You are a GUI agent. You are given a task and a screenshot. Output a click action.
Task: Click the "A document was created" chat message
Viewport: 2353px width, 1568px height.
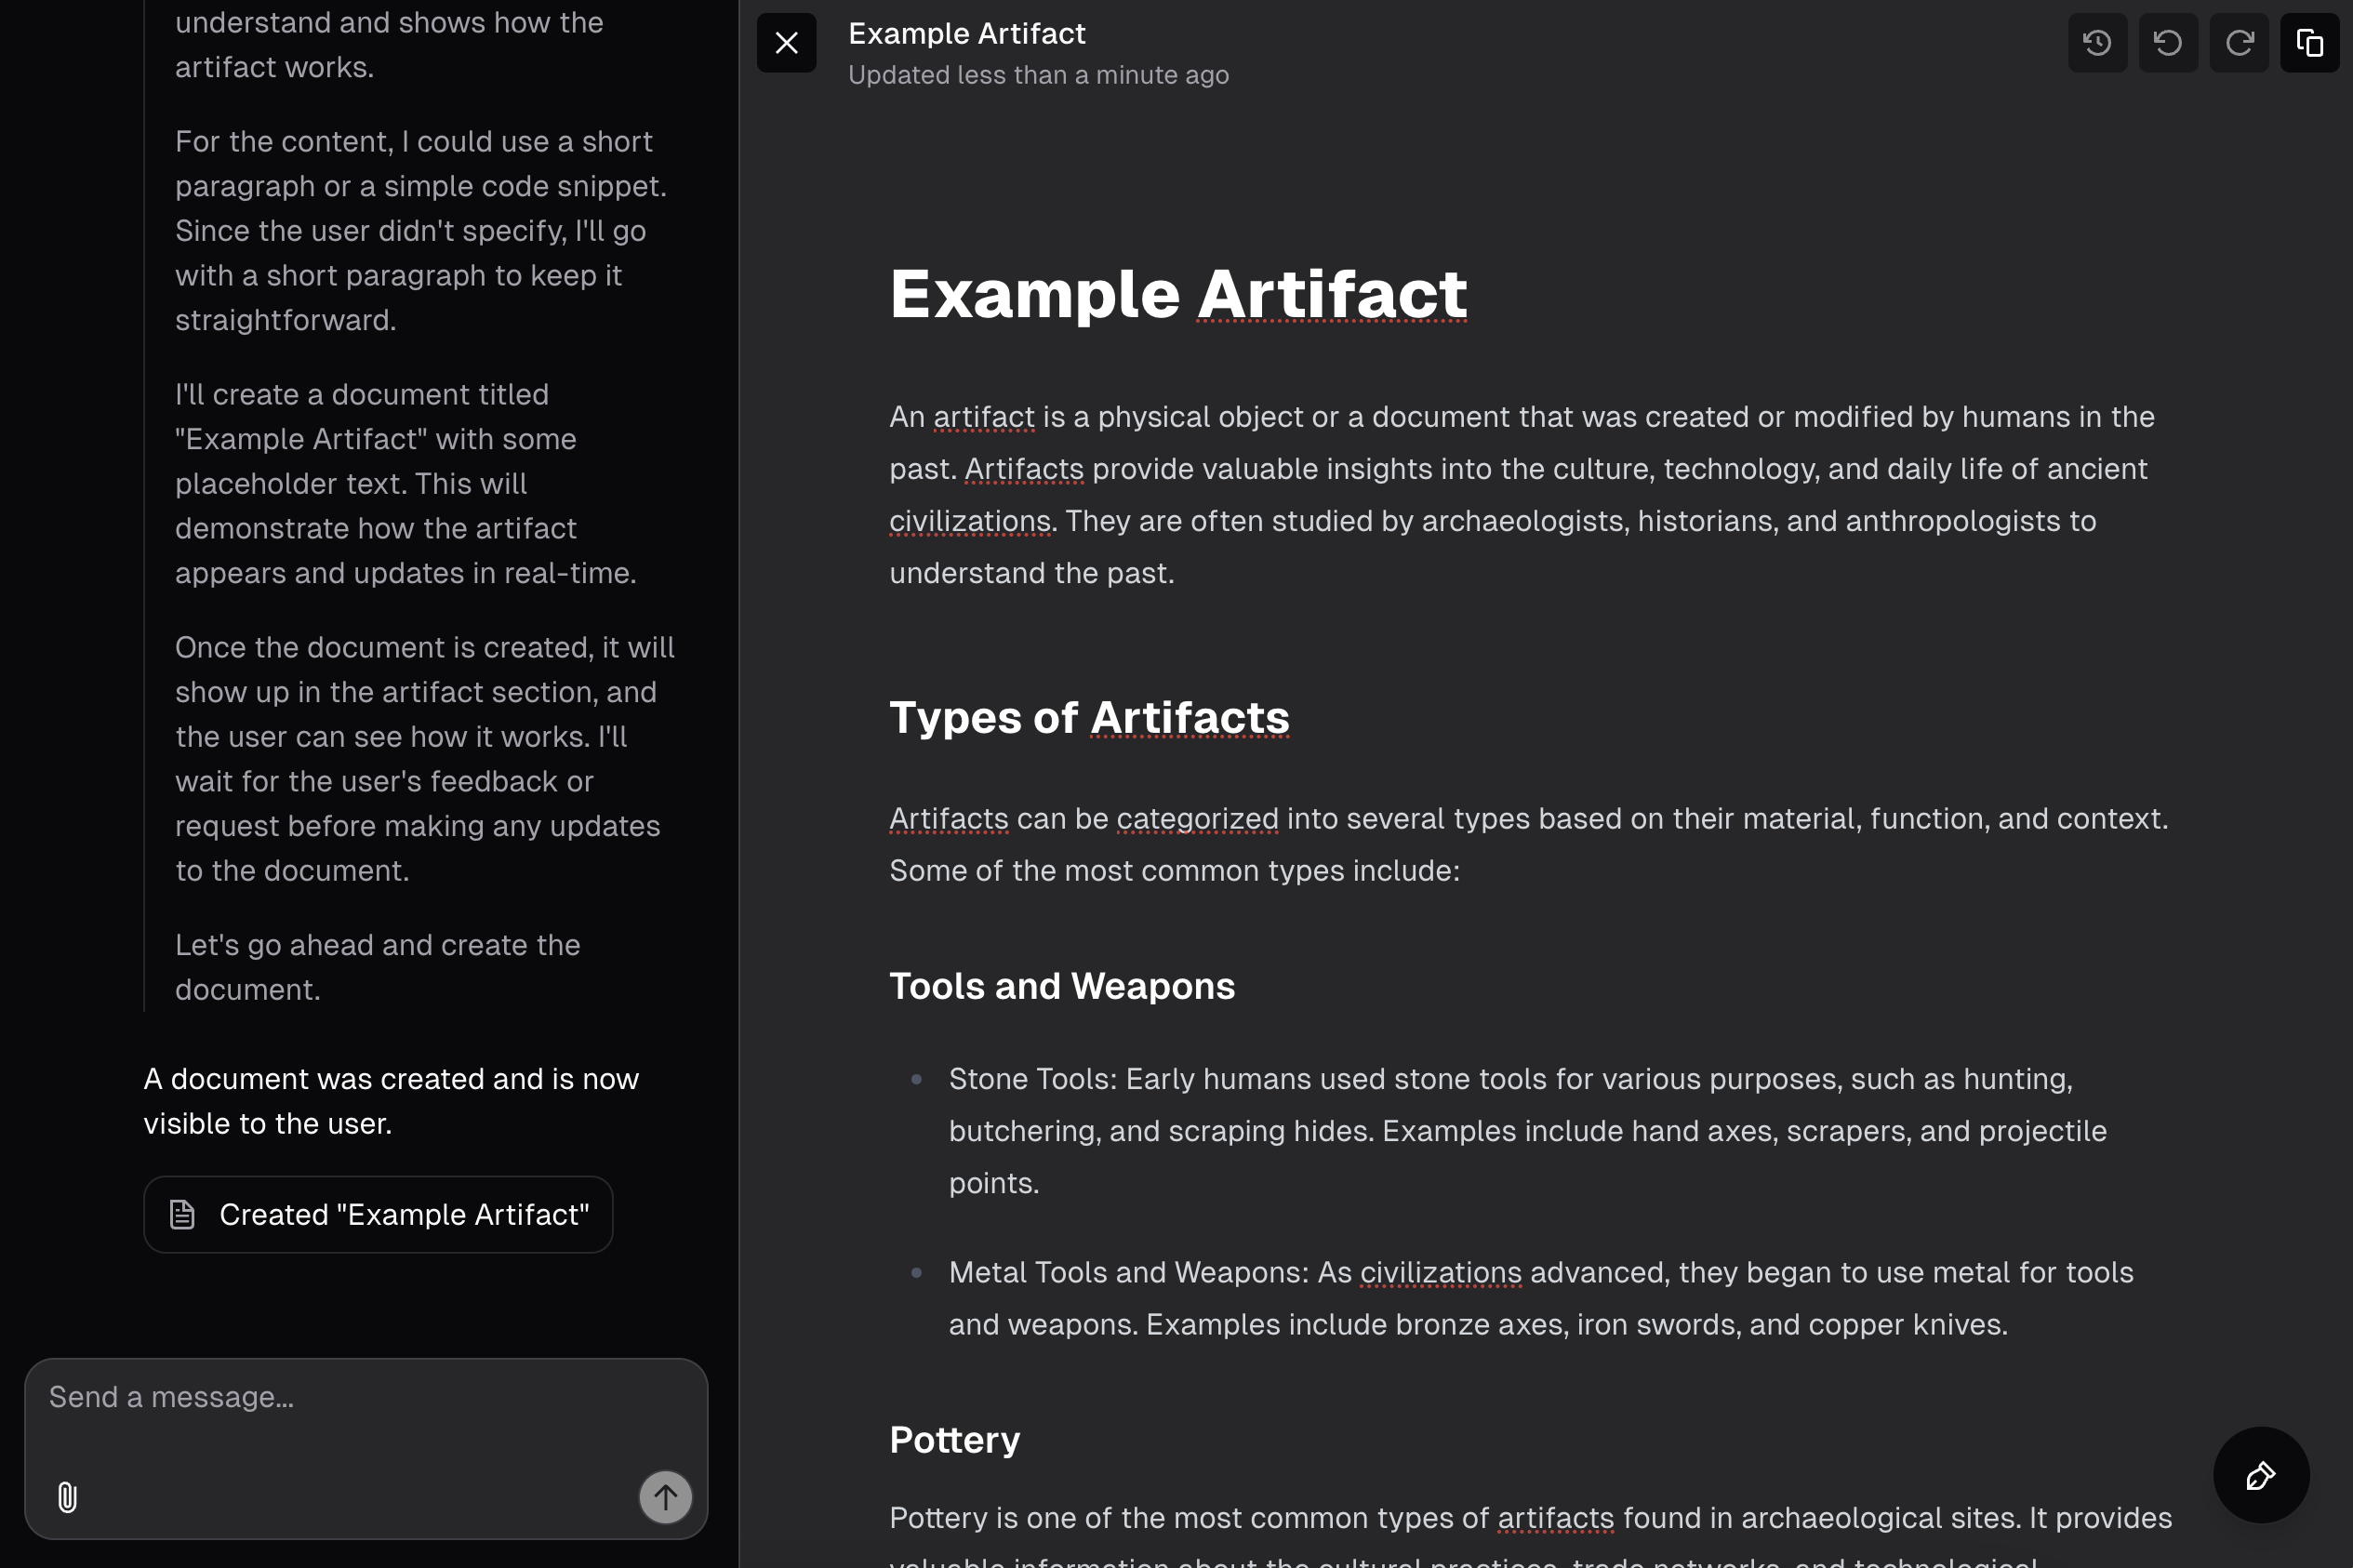[x=391, y=1101]
